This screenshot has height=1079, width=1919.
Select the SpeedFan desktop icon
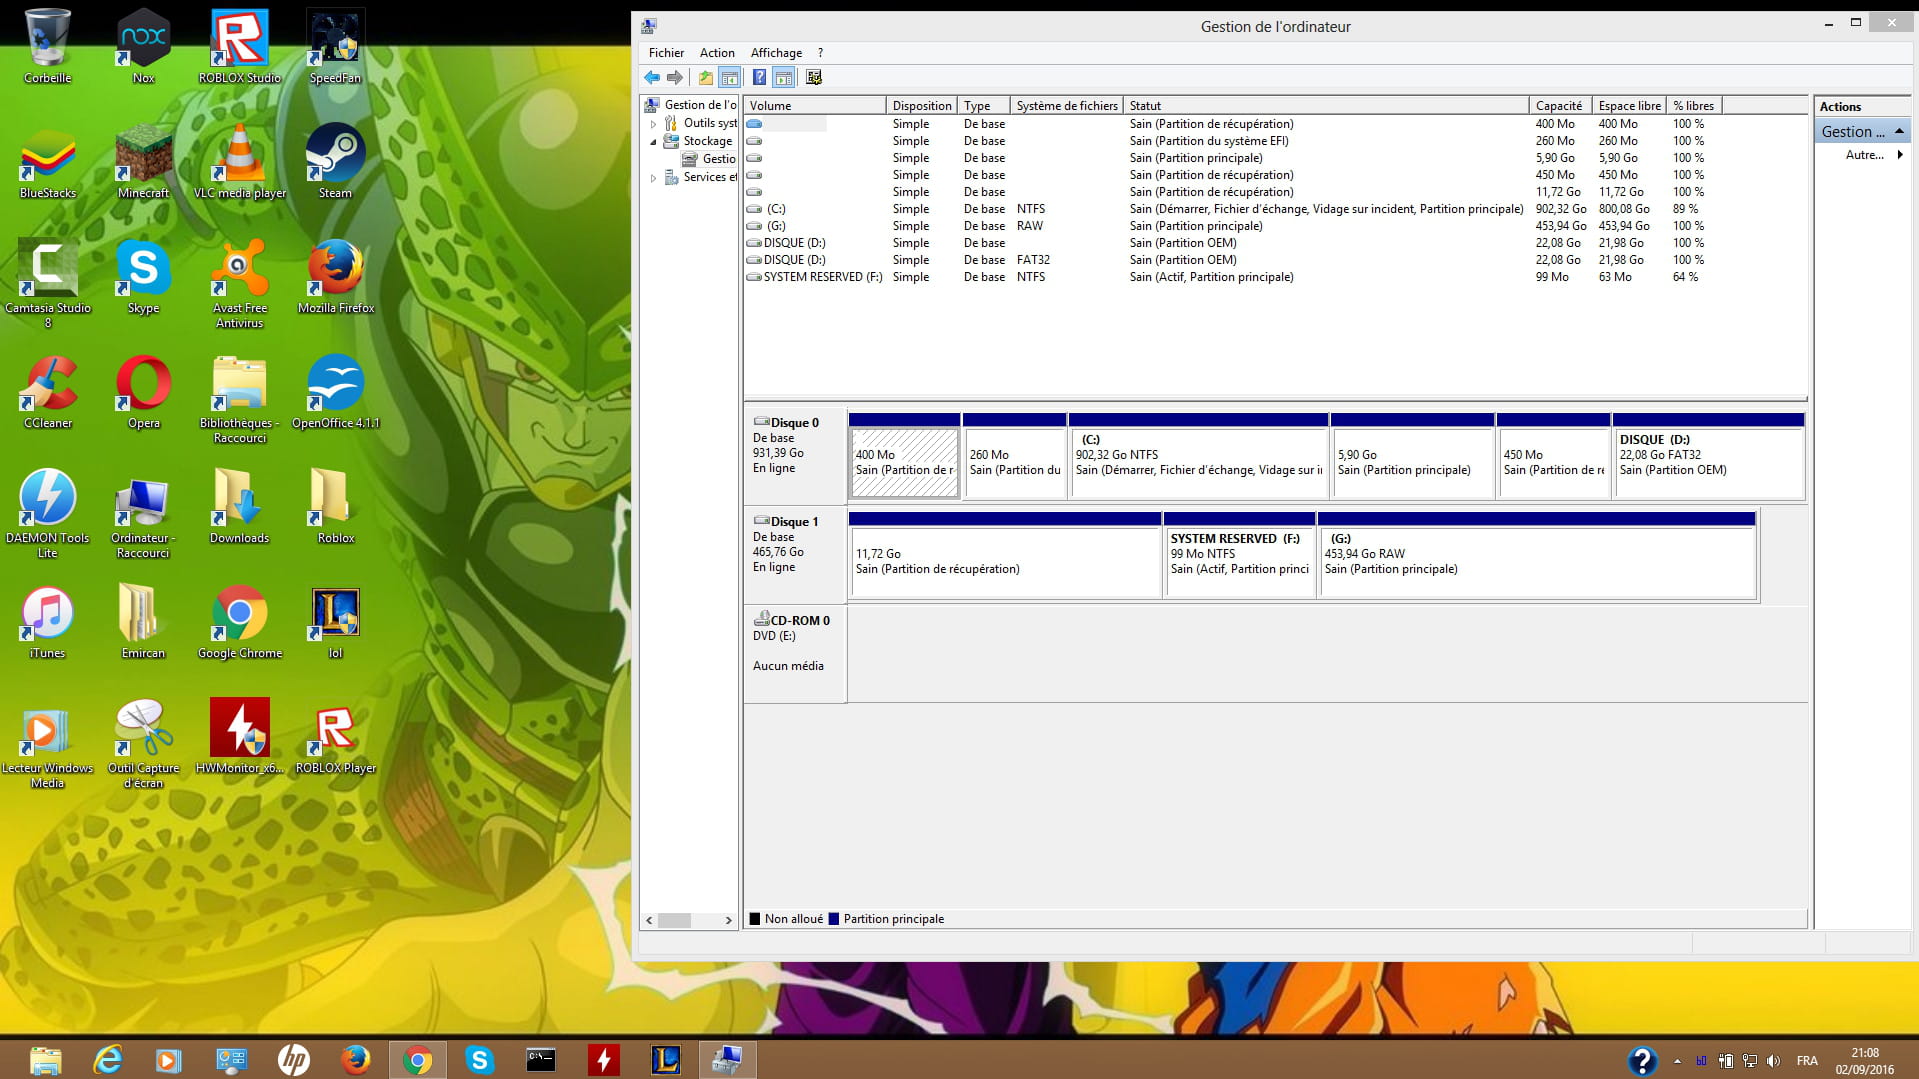[x=335, y=47]
